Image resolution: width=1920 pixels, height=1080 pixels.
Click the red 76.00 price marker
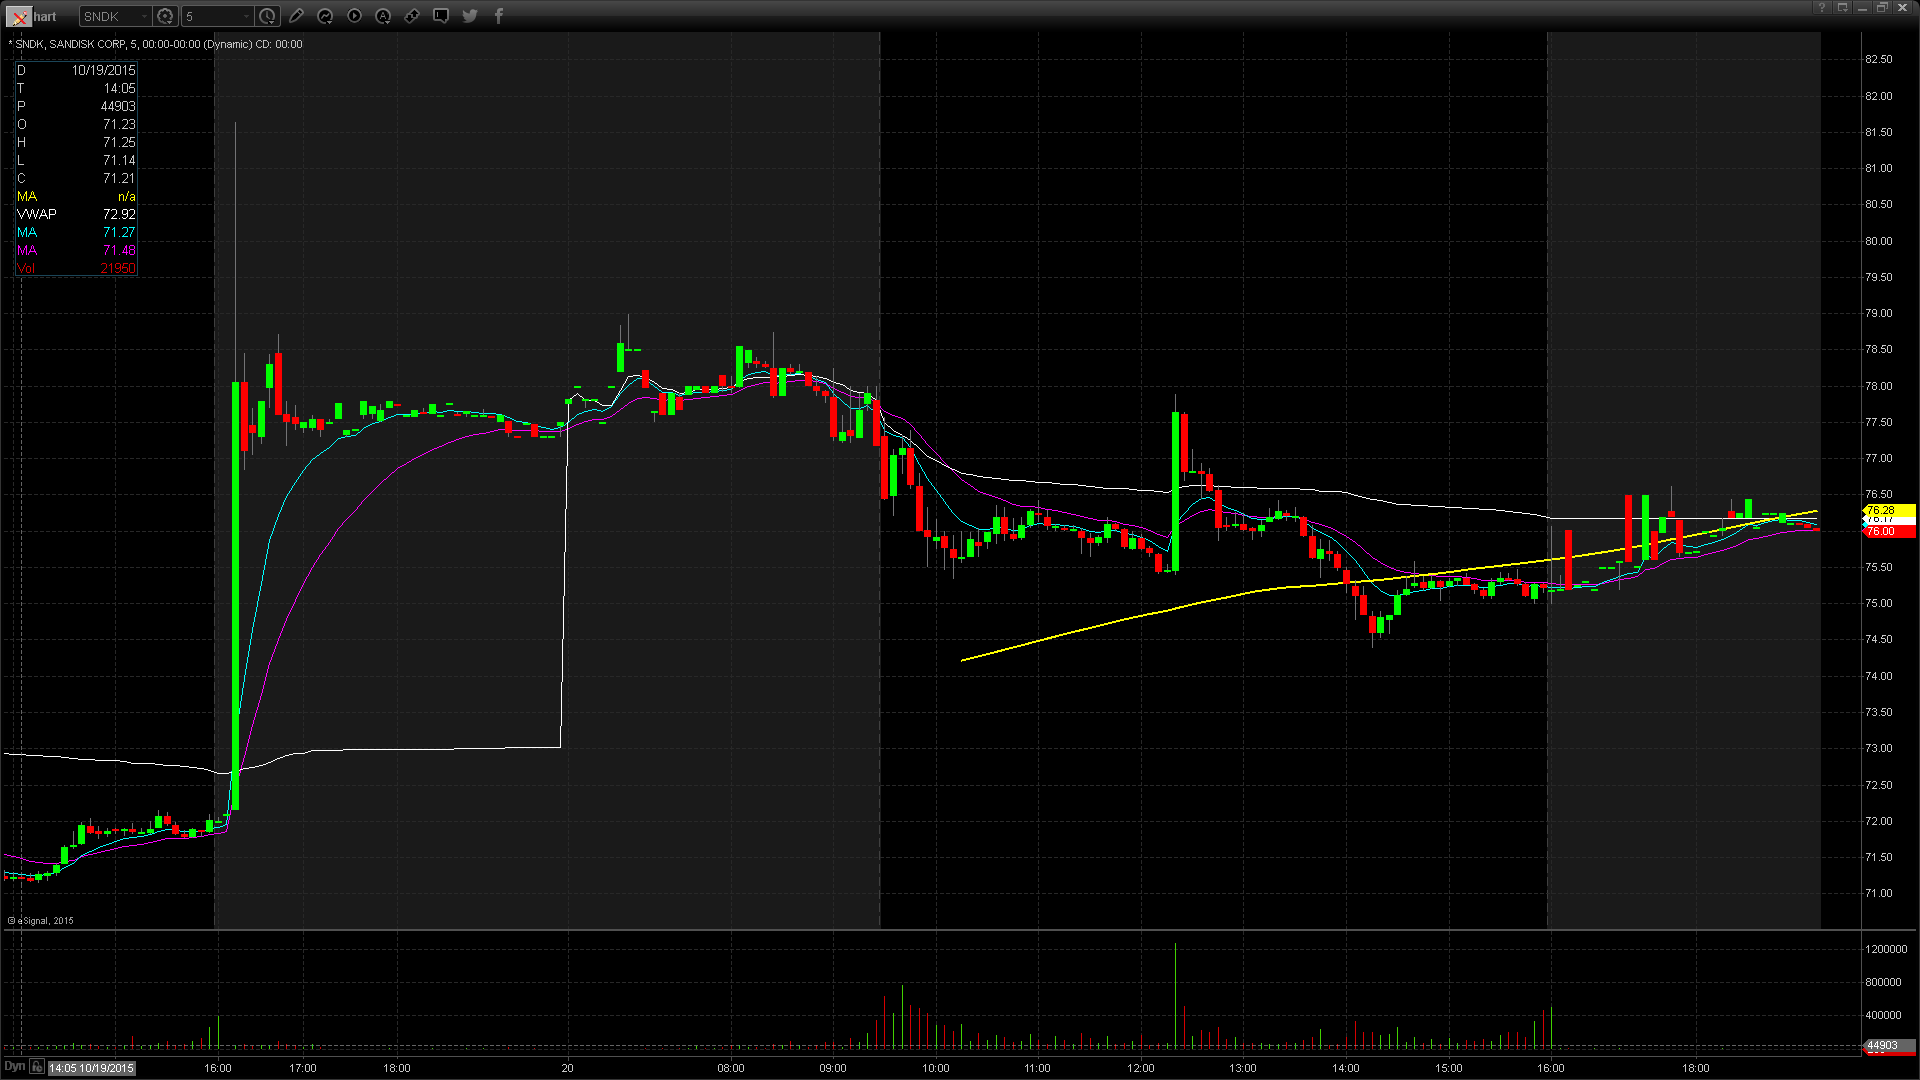pos(1888,531)
